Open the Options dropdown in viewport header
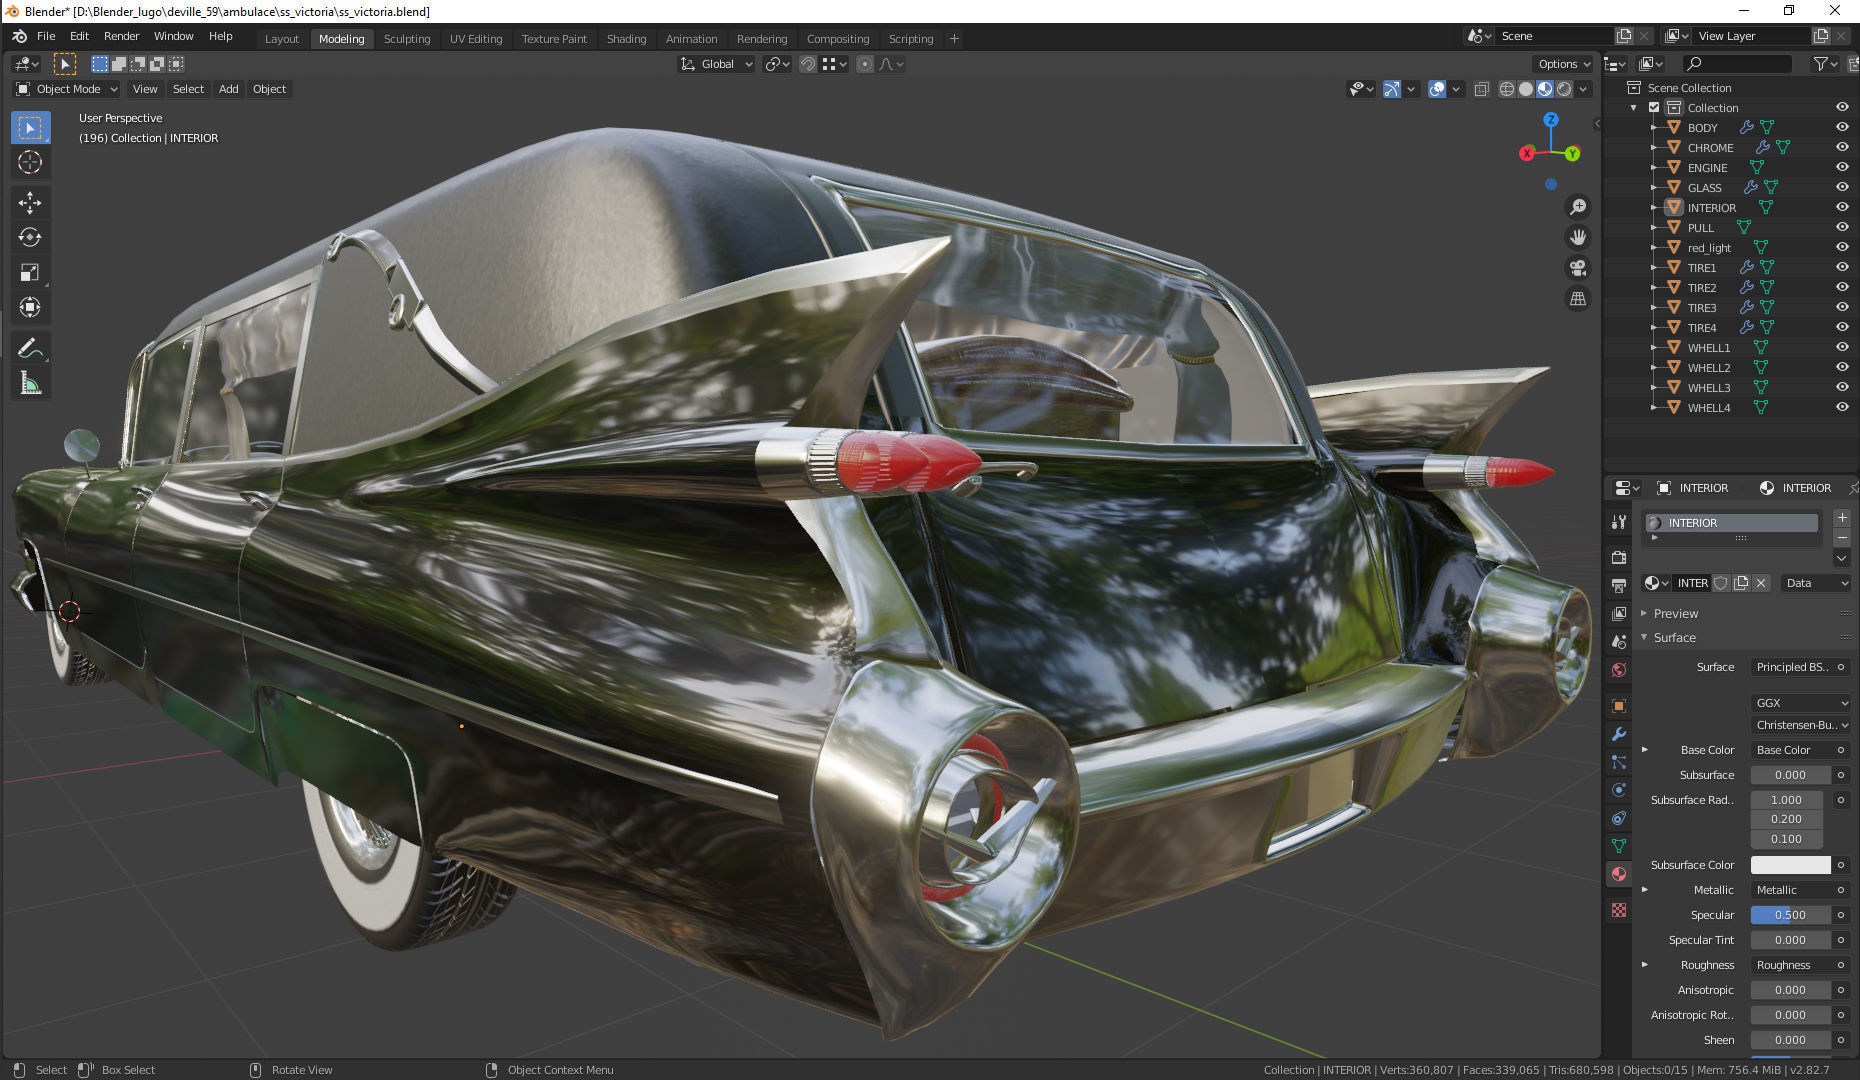Screen dimensions: 1860x1080 click(1565, 64)
